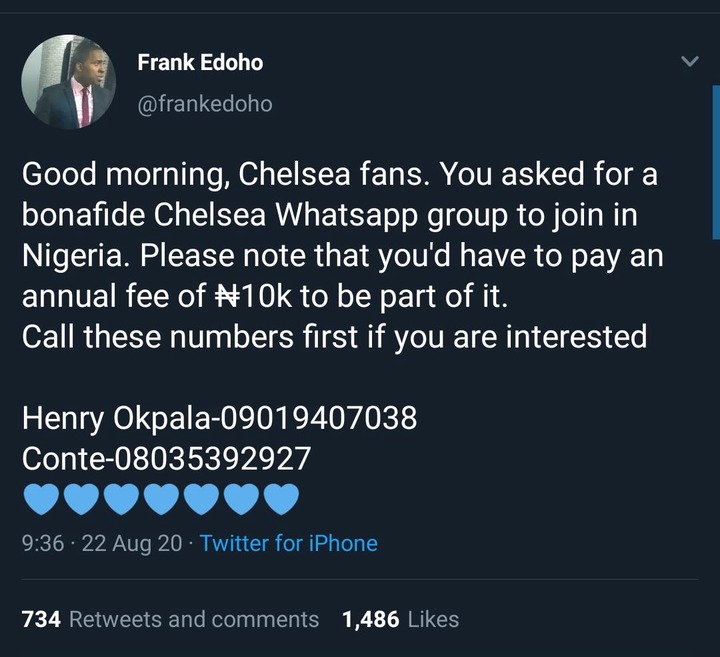720x657 pixels.
Task: Click the first blue heart emoji
Action: pos(41,497)
